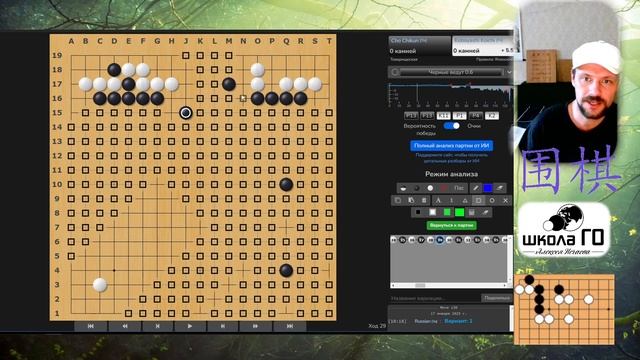
Task: Click the black-to-move status bar
Action: pos(451,72)
